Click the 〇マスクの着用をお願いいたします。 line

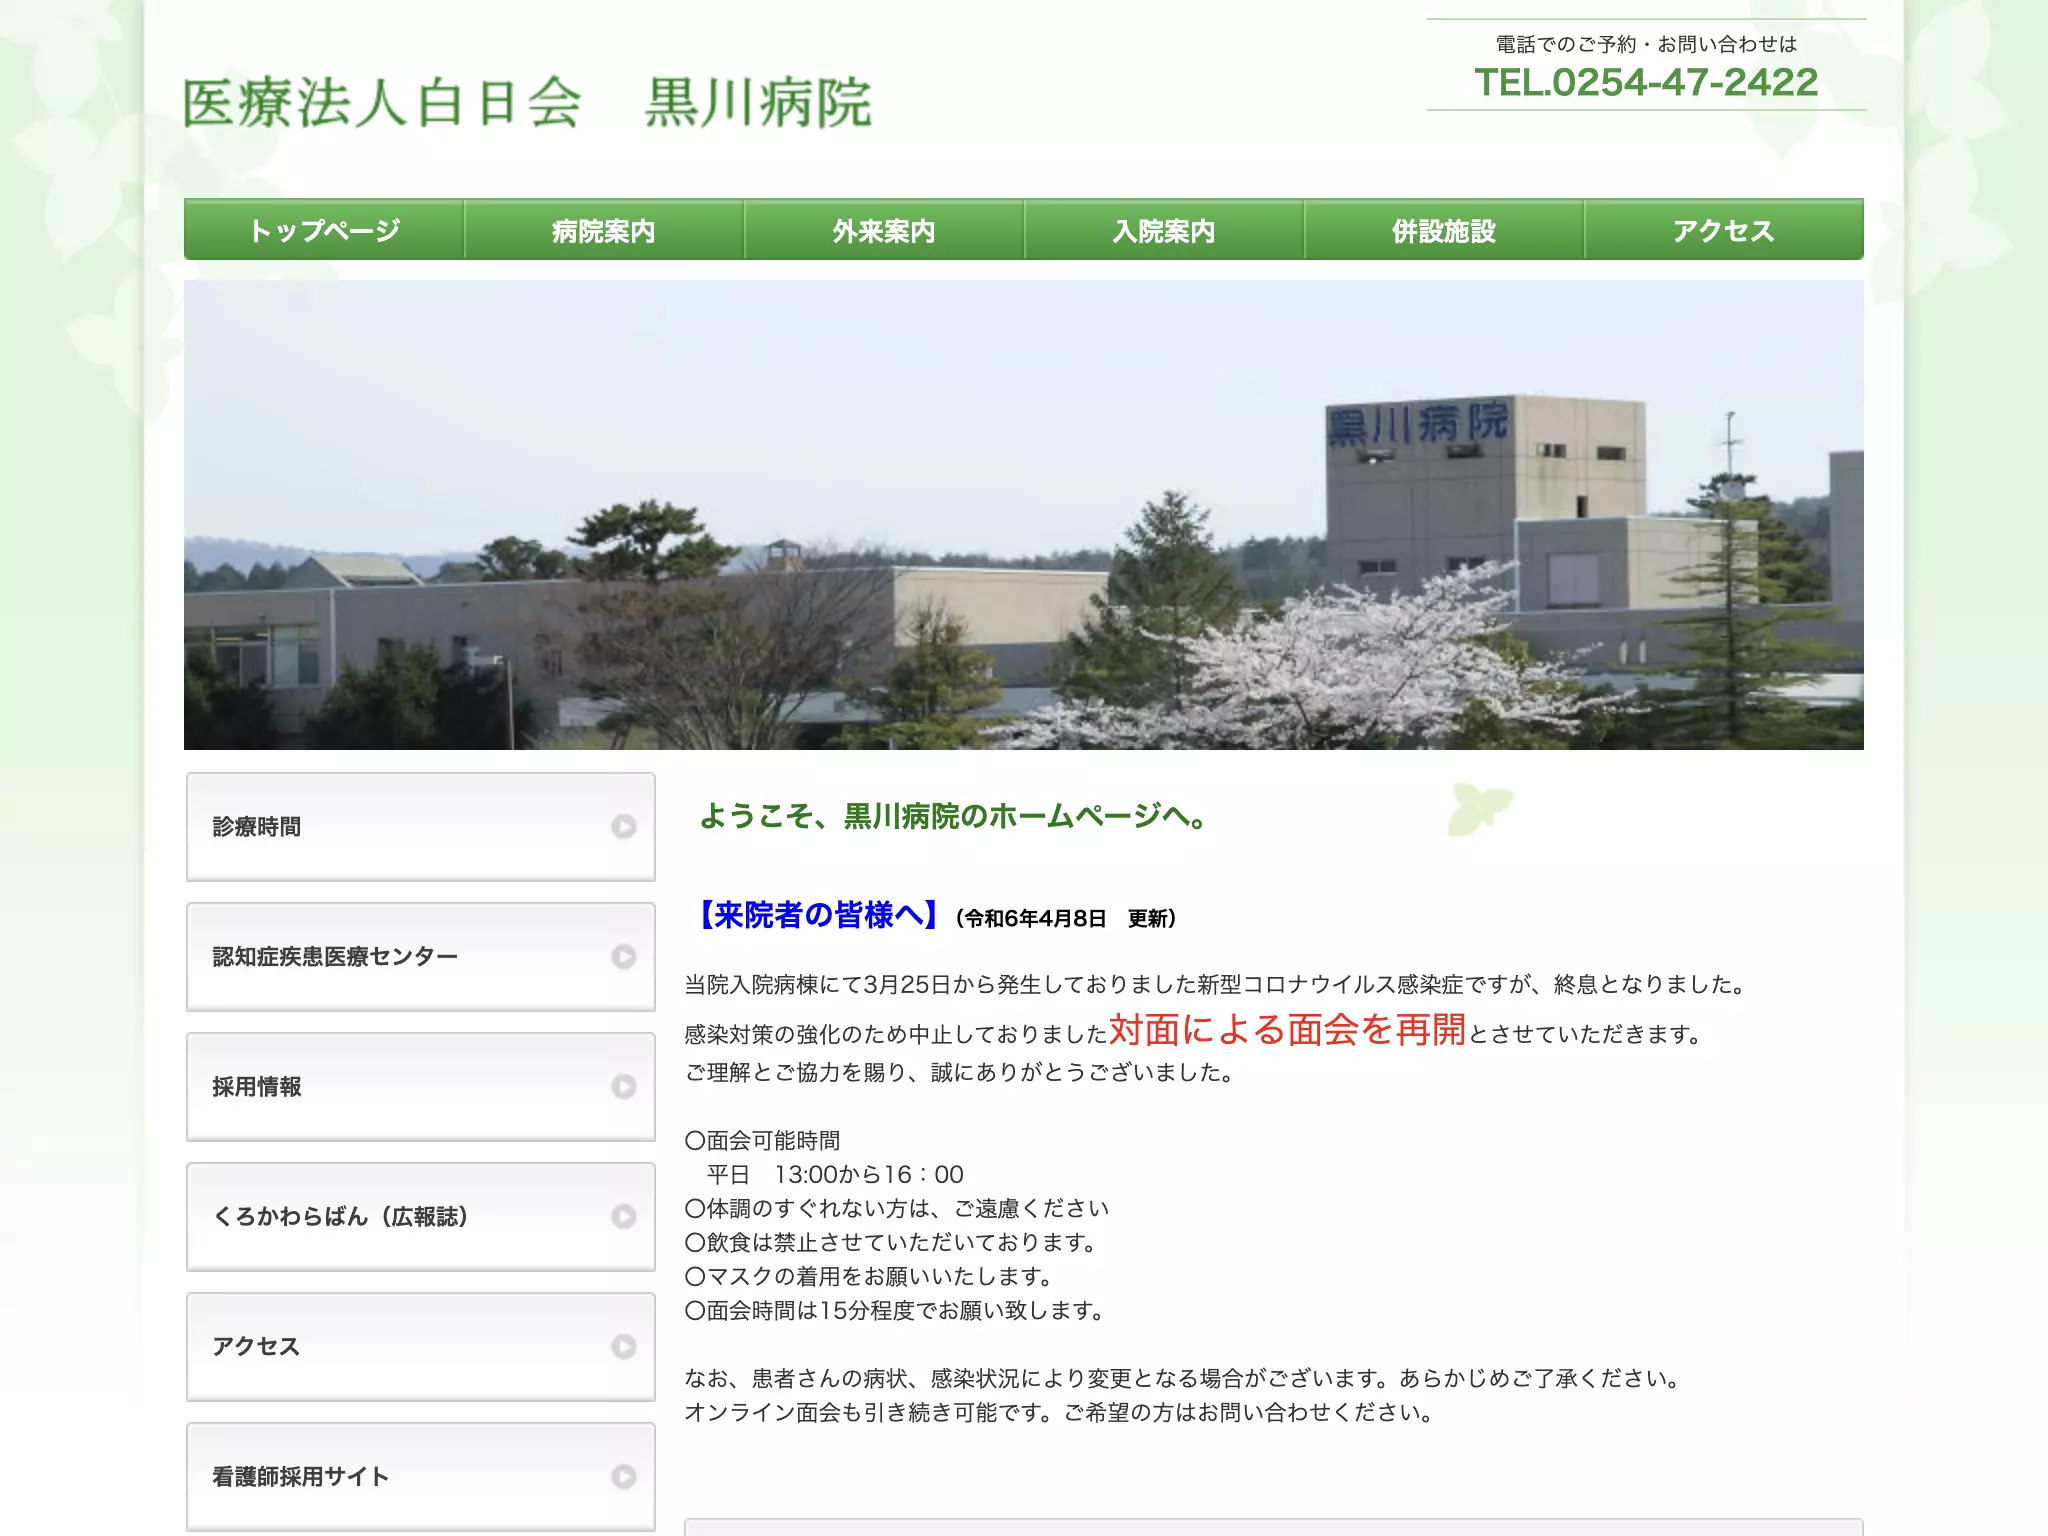pyautogui.click(x=869, y=1277)
